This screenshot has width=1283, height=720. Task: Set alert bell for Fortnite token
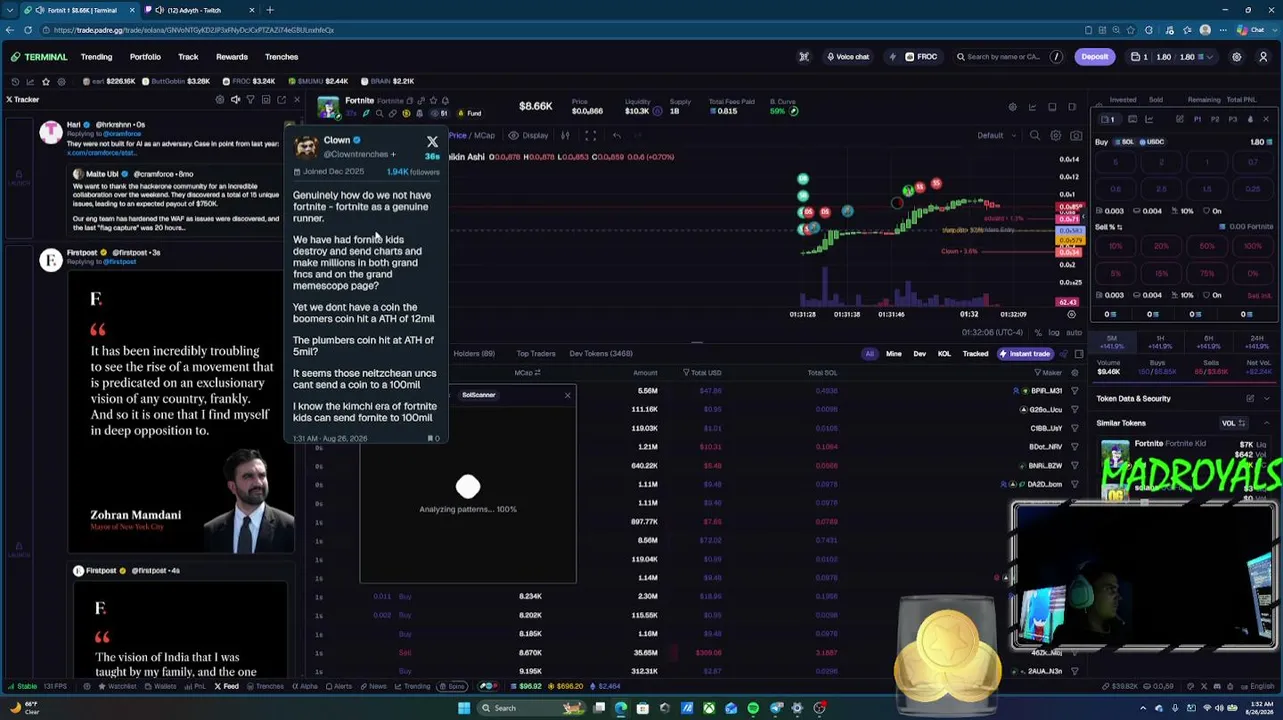click(x=445, y=101)
